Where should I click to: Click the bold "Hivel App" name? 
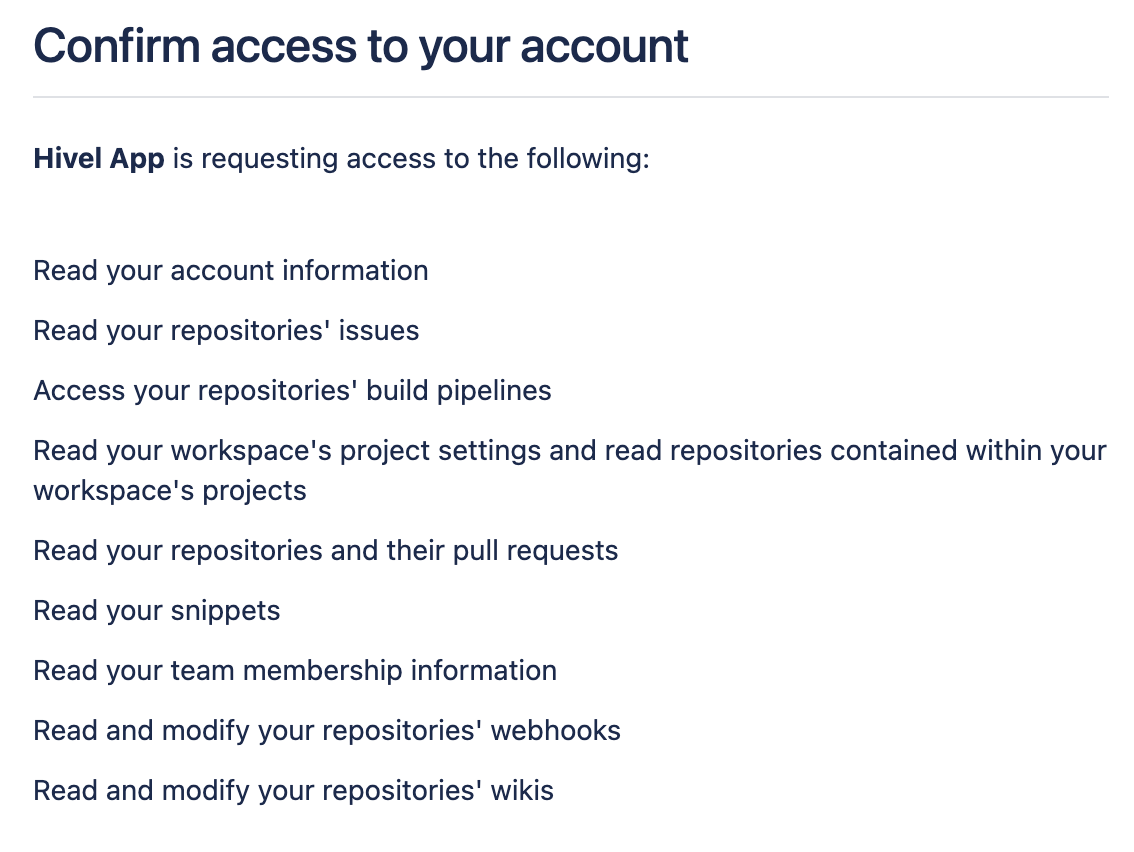pyautogui.click(x=98, y=159)
